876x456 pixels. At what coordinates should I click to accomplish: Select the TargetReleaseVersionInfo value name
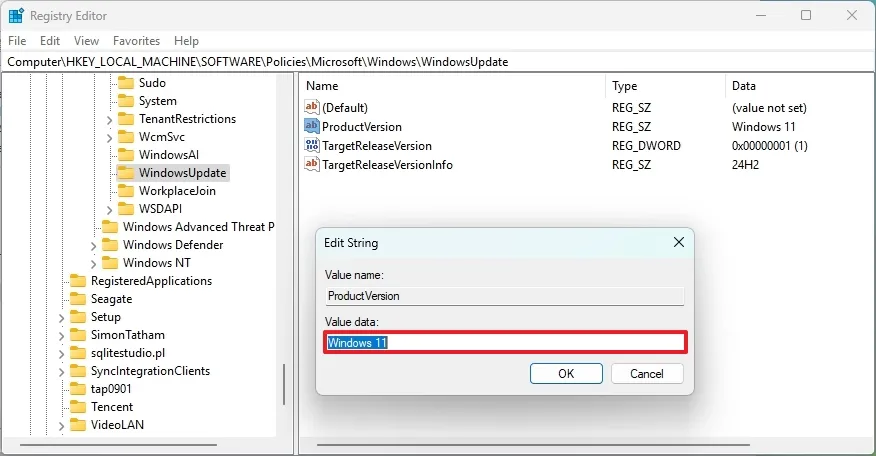[x=387, y=165]
